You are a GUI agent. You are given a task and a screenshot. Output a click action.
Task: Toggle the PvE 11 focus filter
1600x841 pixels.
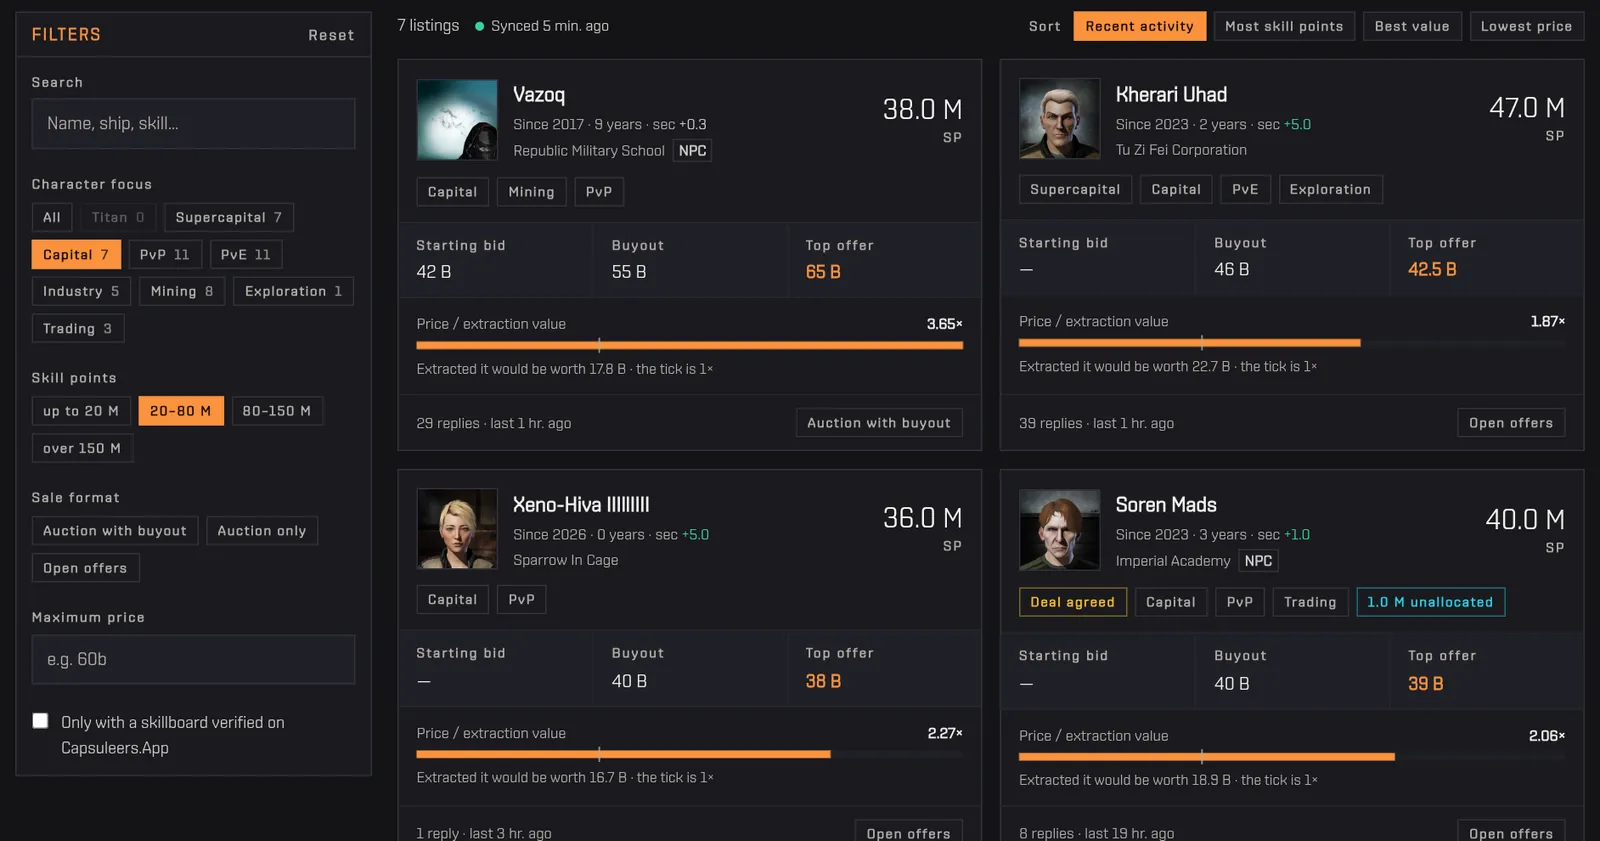pos(246,255)
